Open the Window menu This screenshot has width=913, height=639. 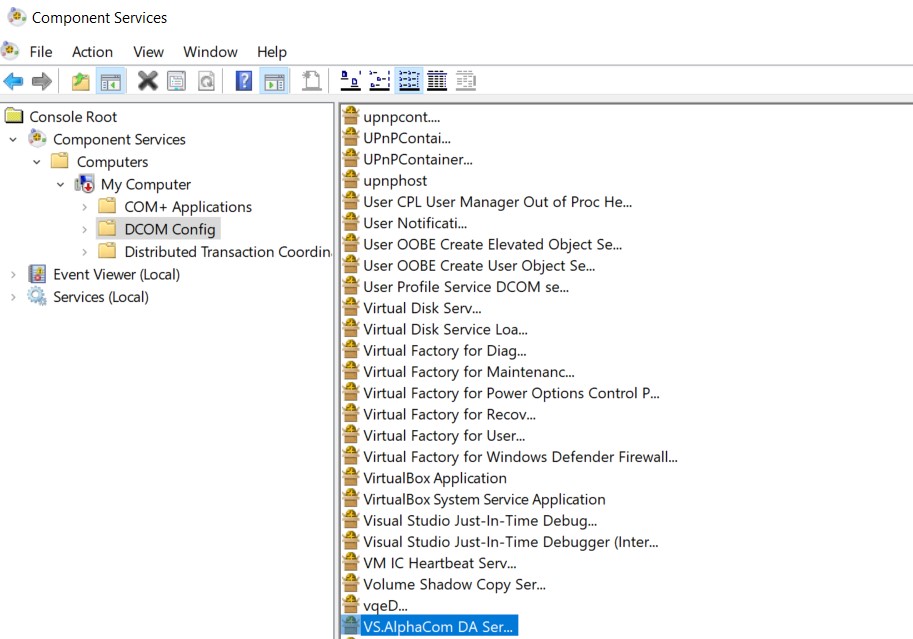click(x=210, y=52)
